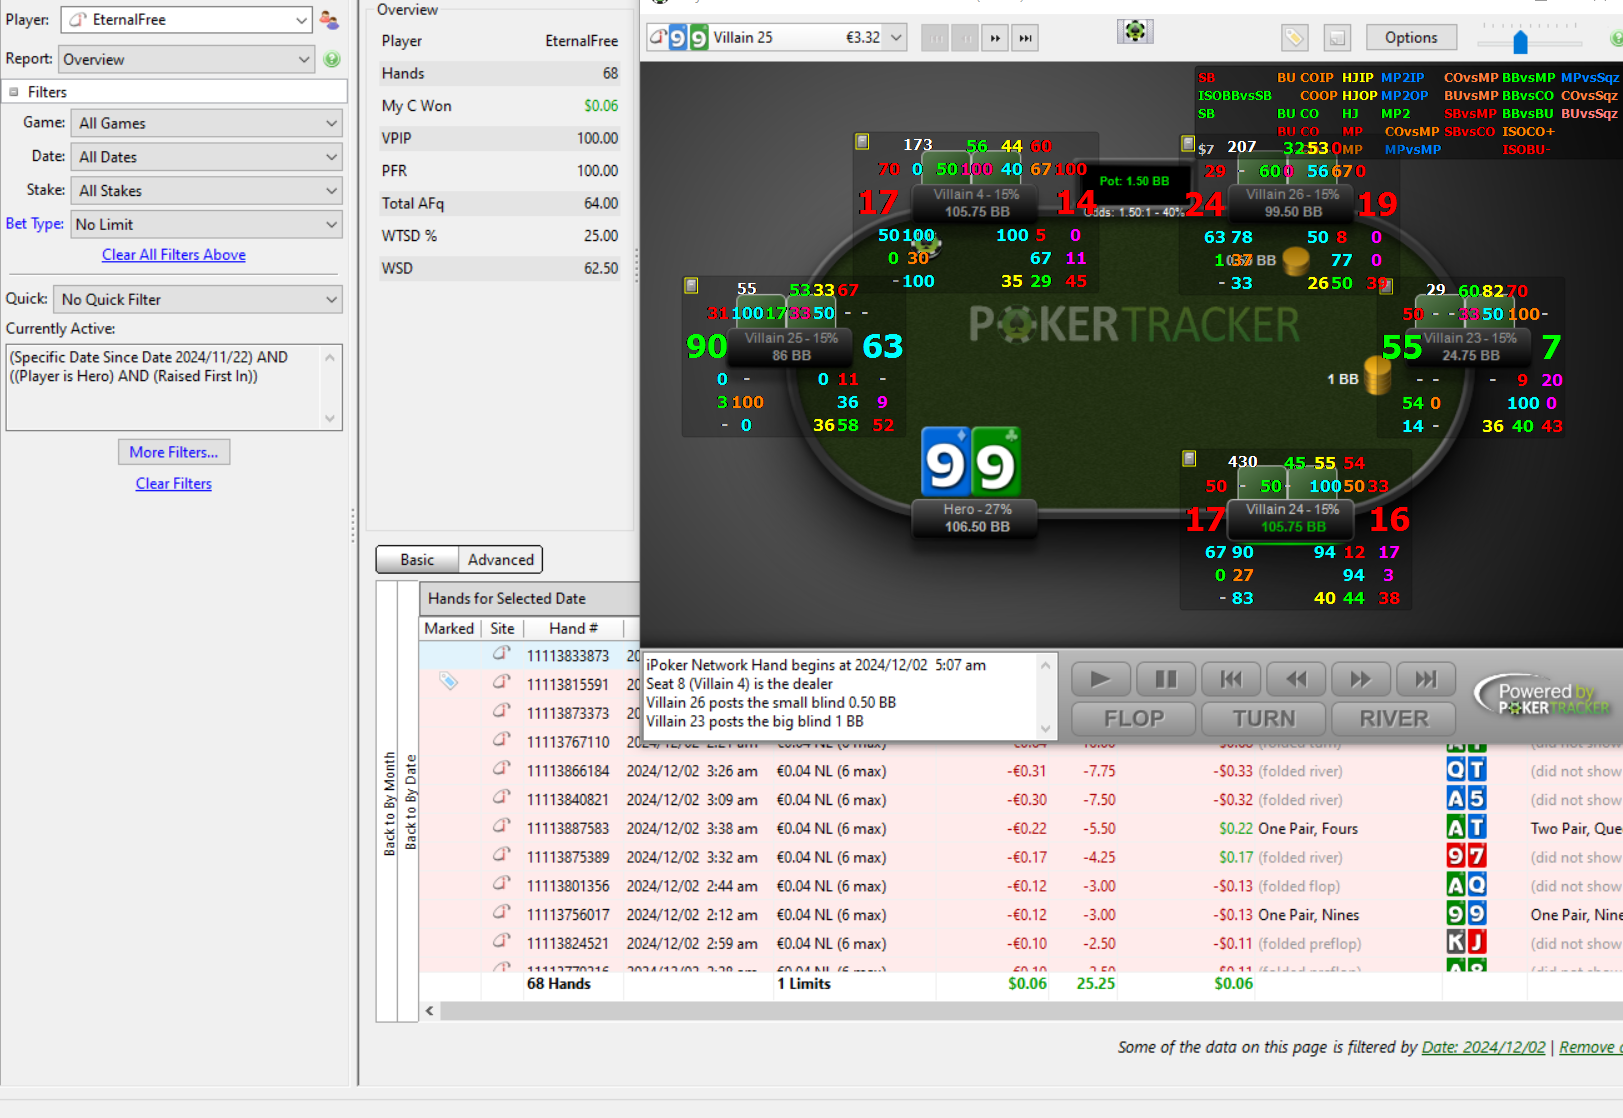
Task: Click Hero's nine of diamonds card
Action: pos(945,461)
